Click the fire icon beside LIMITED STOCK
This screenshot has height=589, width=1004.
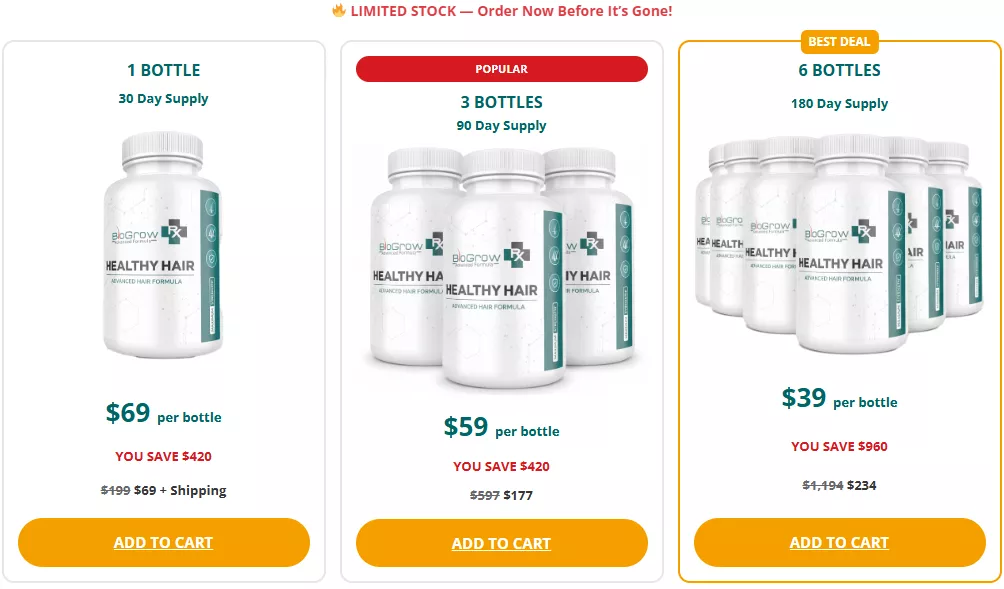tap(339, 11)
